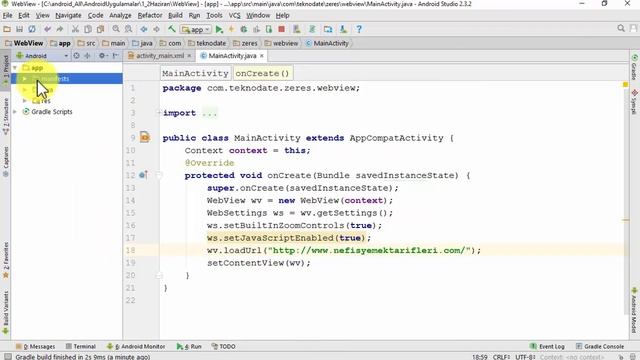The width and height of the screenshot is (640, 360).
Task: Click the teknodate breadcrumb folder
Action: pos(207,43)
